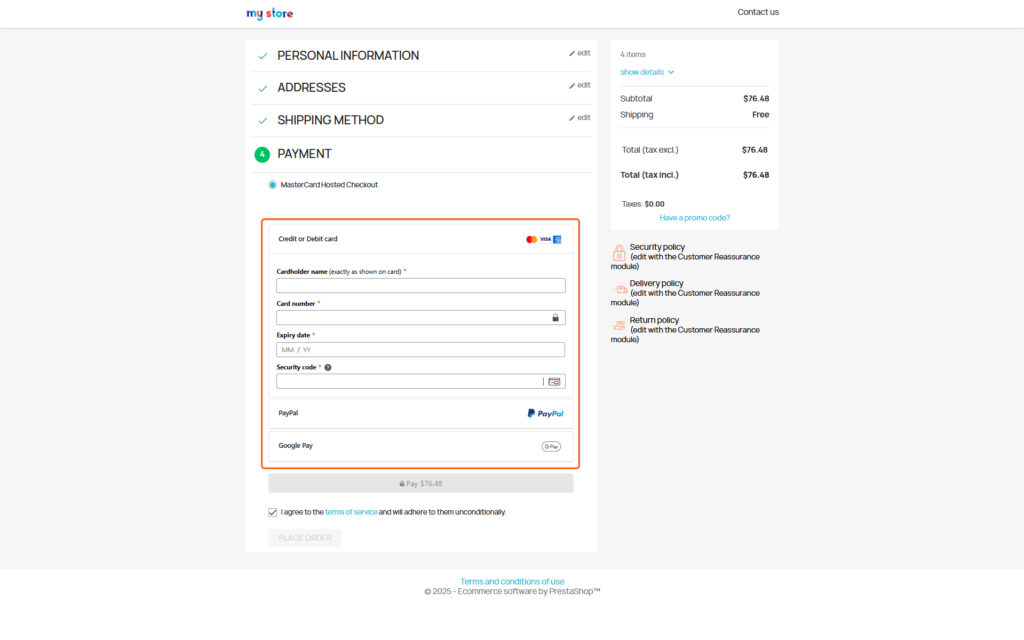Screen dimensions: 1024x640
Task: Click the card icon in Security code field
Action: tap(556, 381)
